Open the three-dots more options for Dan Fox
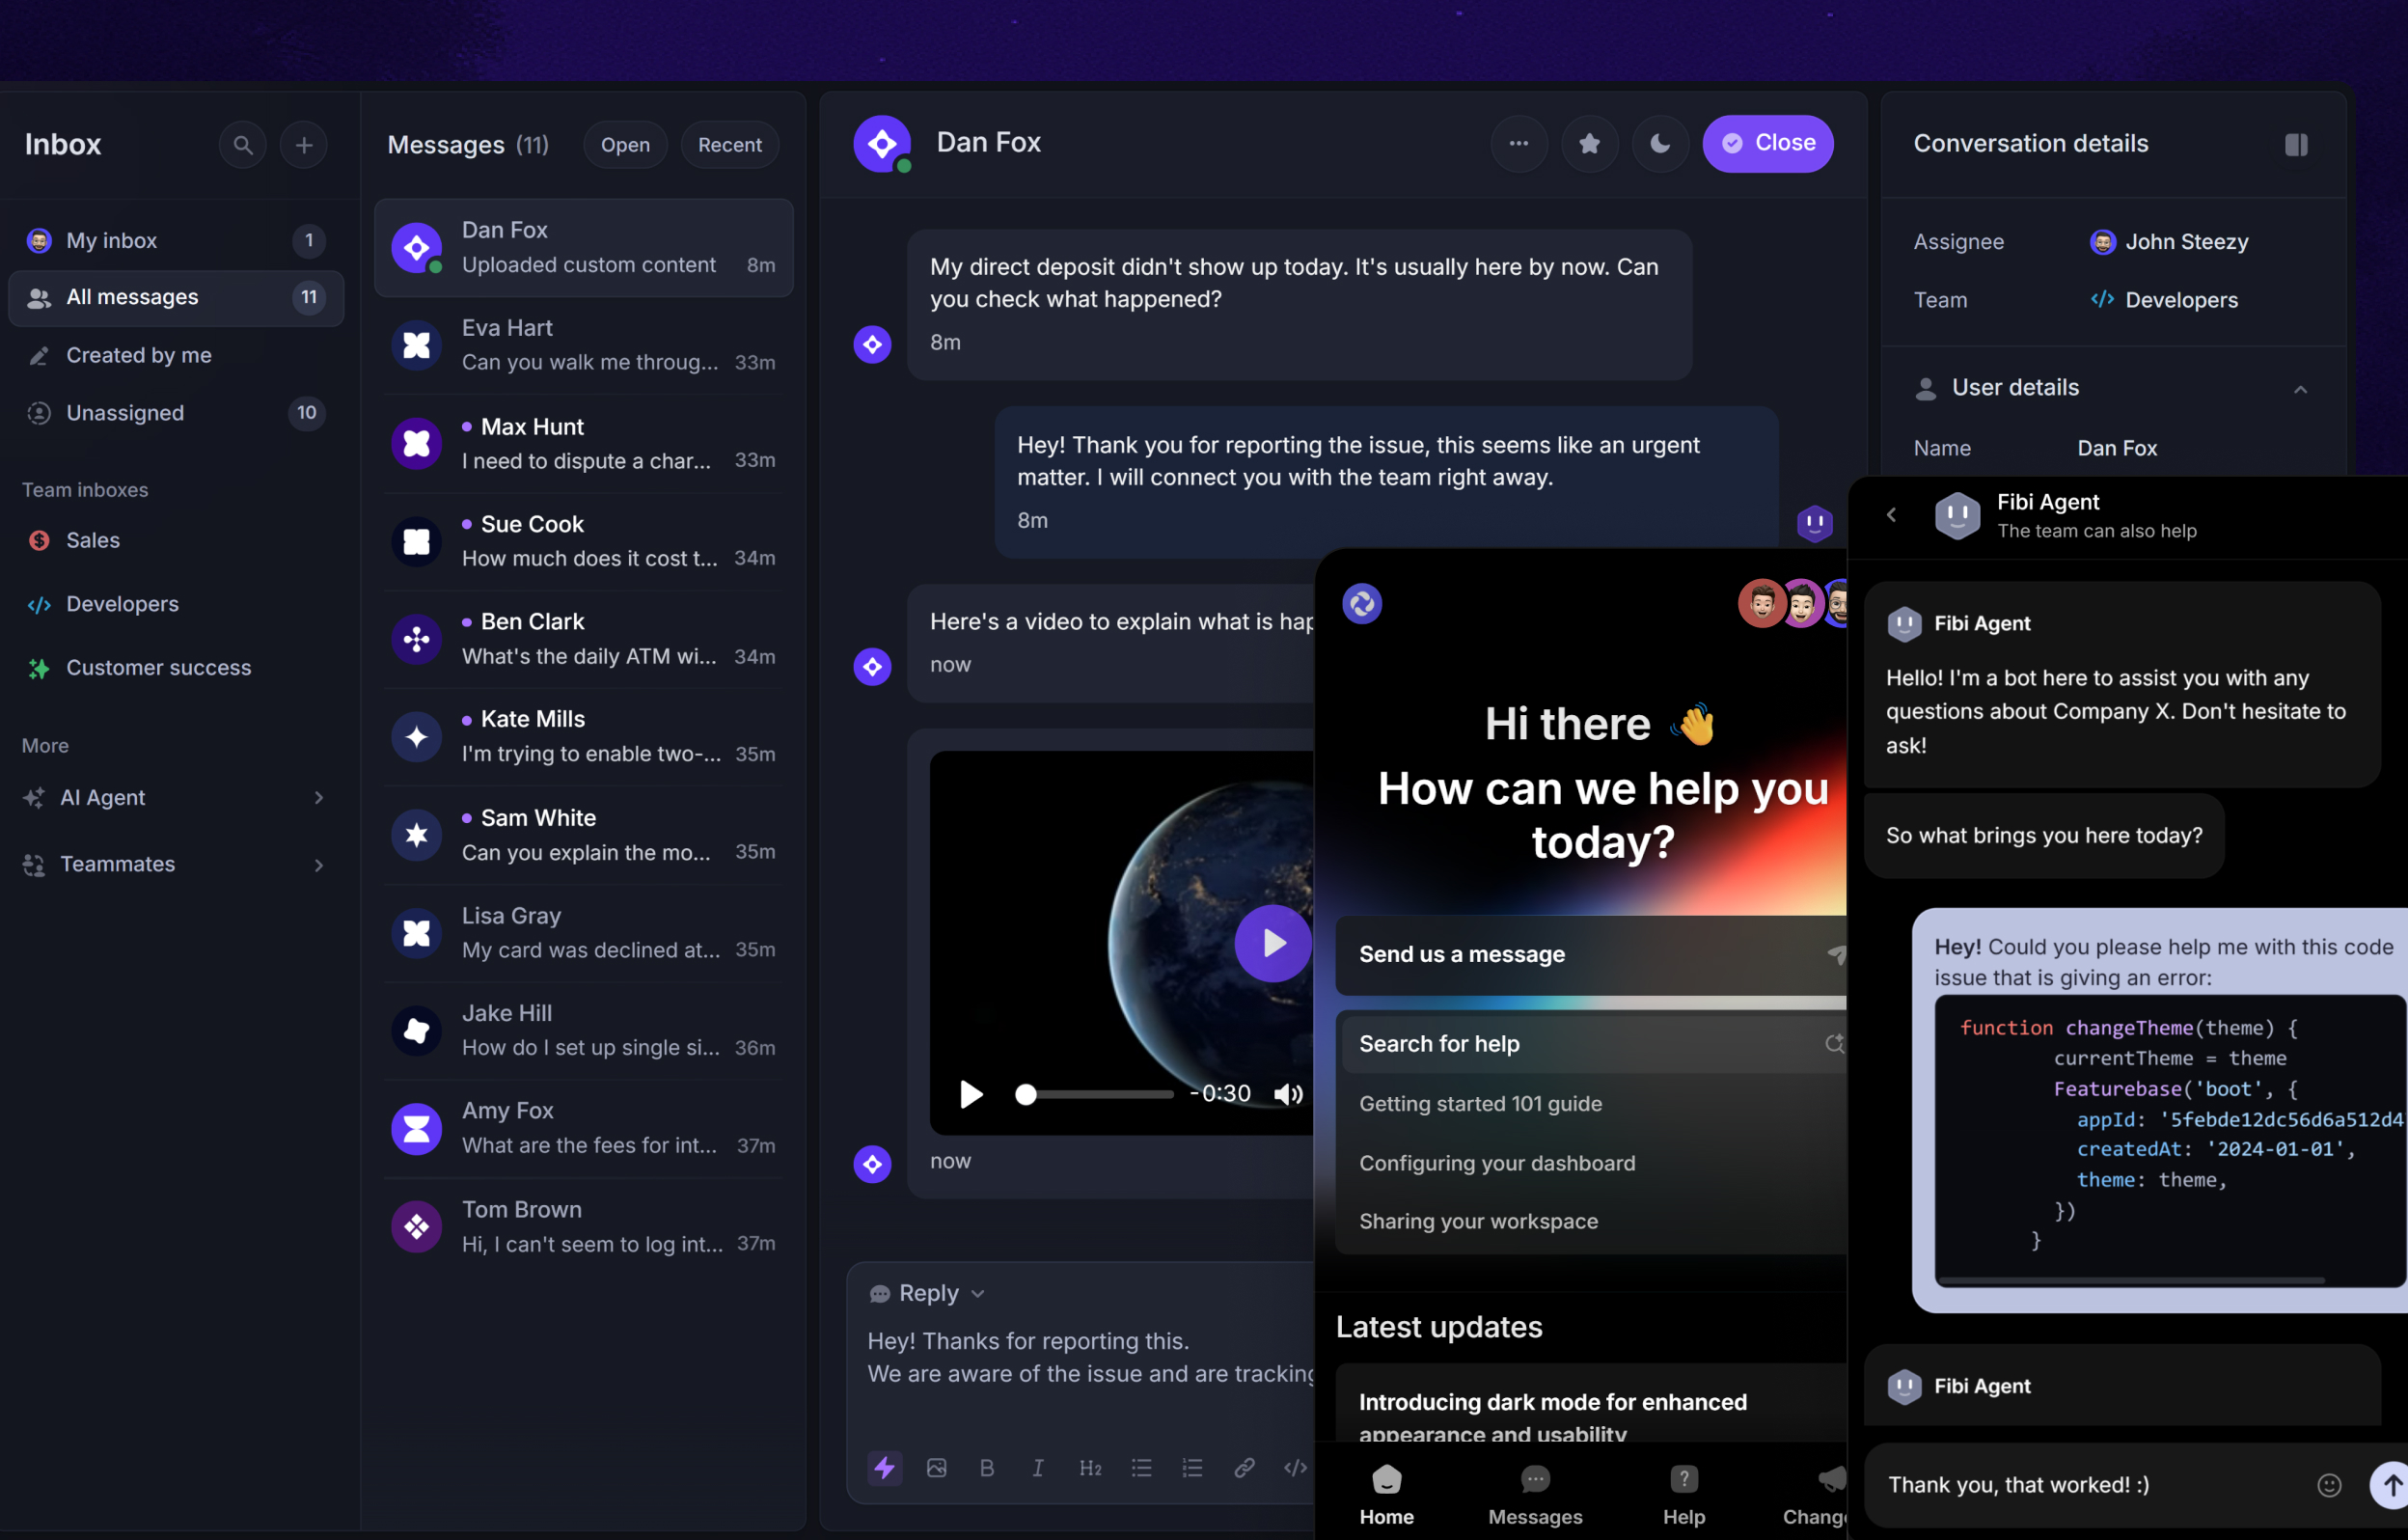 (1519, 144)
